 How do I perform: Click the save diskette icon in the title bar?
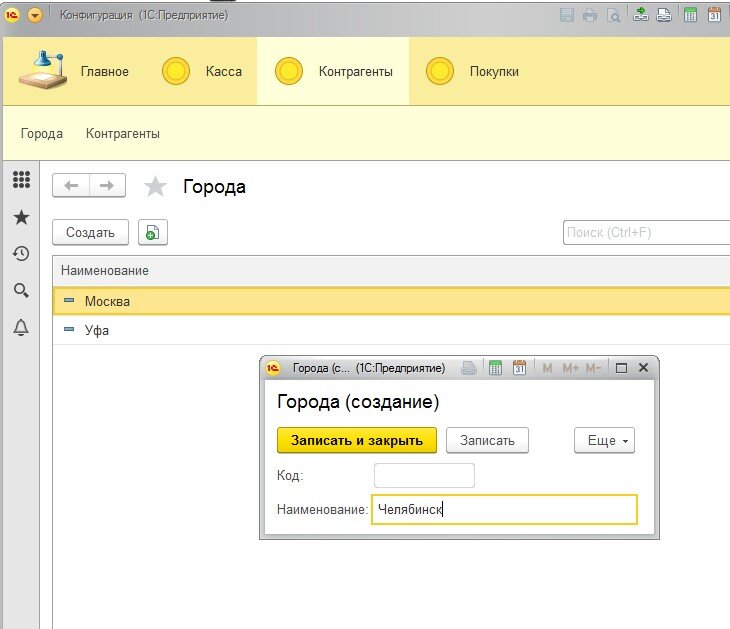[x=567, y=15]
